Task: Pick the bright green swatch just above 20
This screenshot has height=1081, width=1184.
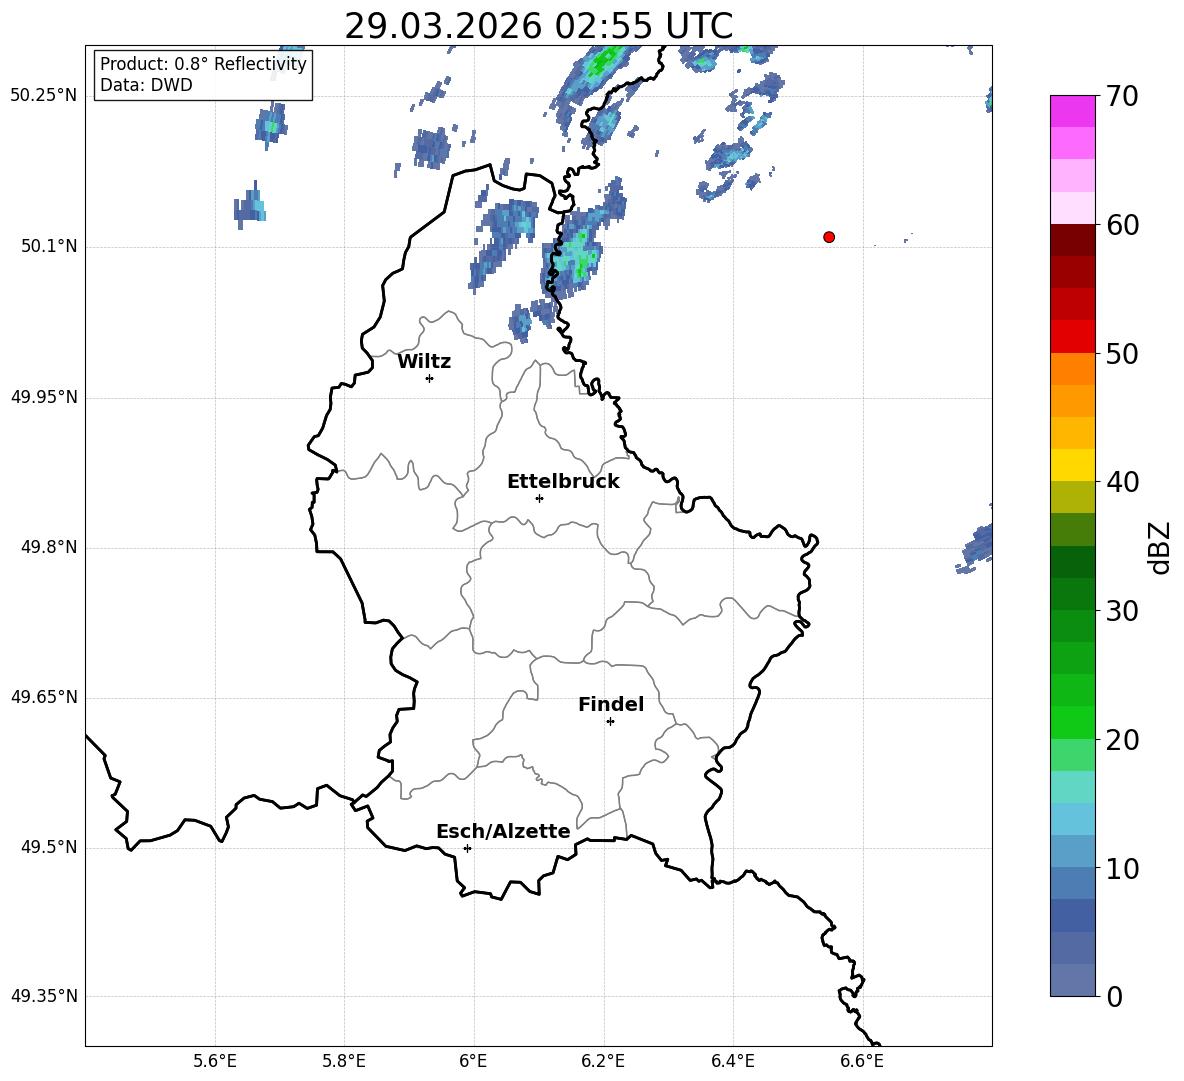Action: pyautogui.click(x=1072, y=722)
